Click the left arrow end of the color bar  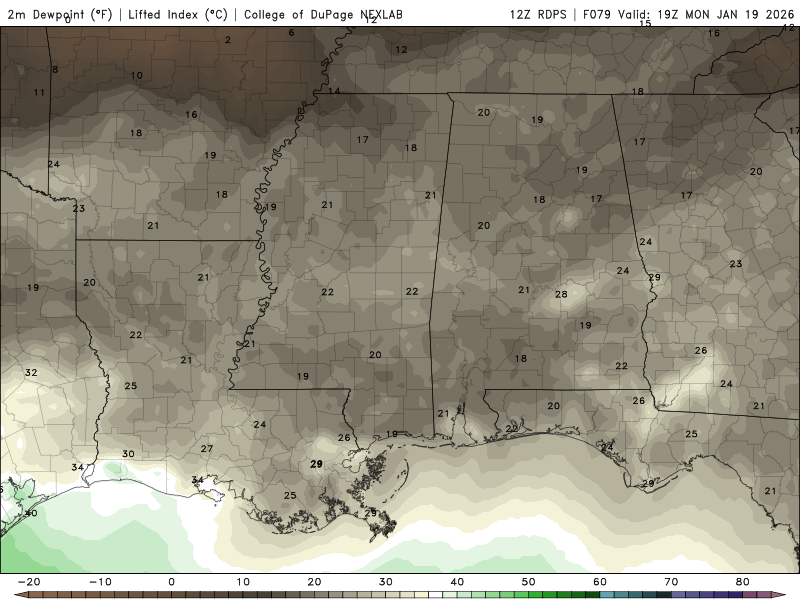coord(20,594)
